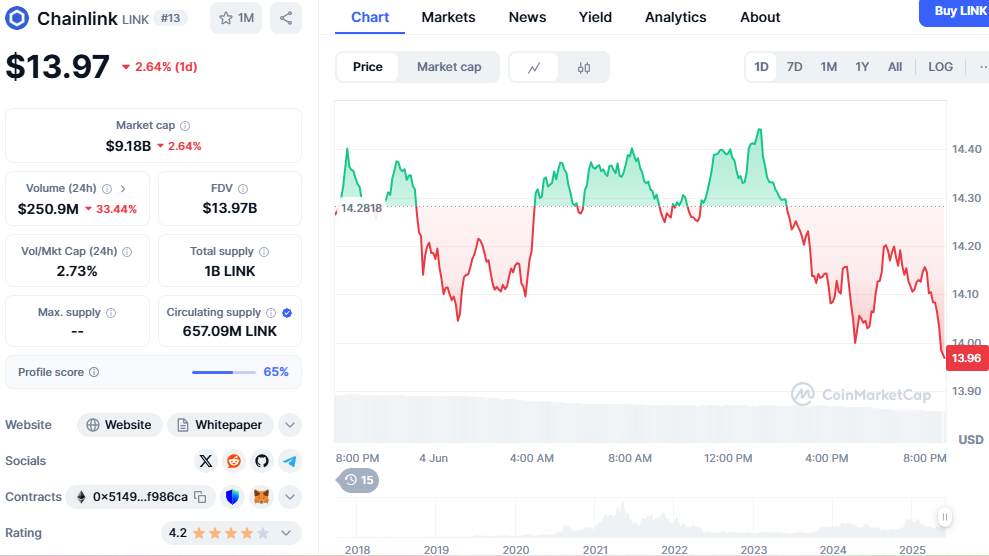Image resolution: width=989 pixels, height=556 pixels.
Task: Open more chart options ellipsis
Action: (x=981, y=67)
